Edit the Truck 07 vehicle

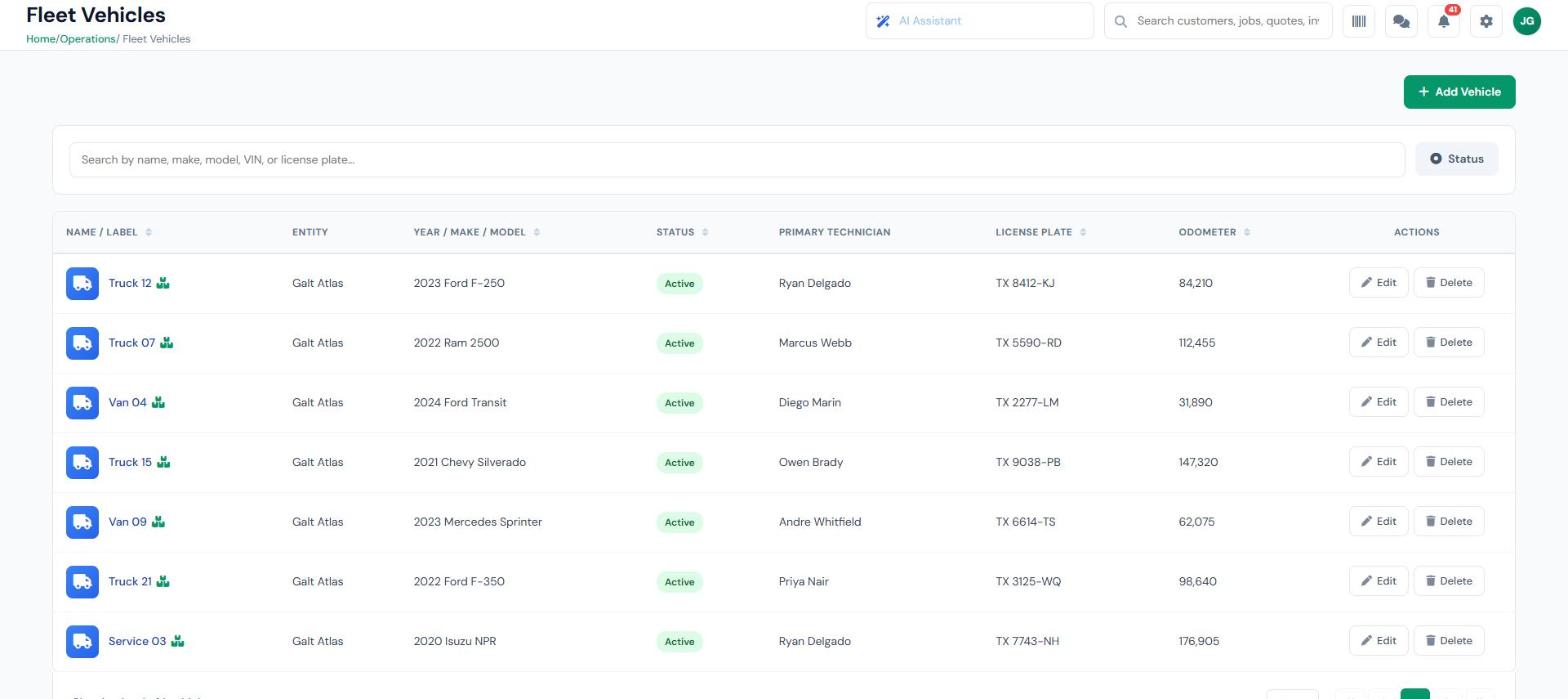click(1378, 342)
